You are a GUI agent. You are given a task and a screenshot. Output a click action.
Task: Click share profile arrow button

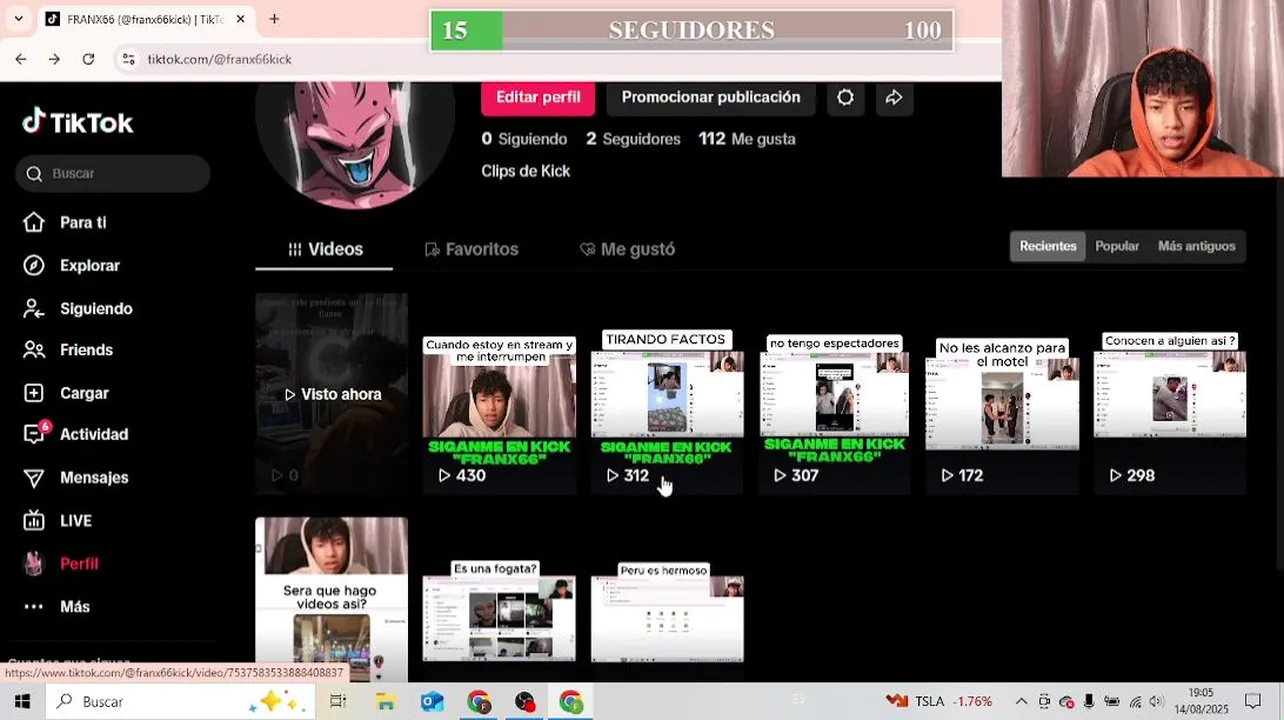point(894,97)
